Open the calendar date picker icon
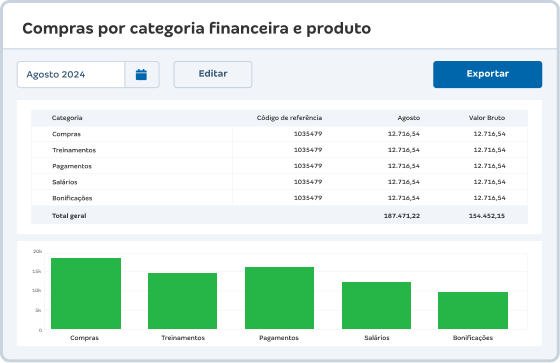Image resolution: width=560 pixels, height=363 pixels. [141, 75]
